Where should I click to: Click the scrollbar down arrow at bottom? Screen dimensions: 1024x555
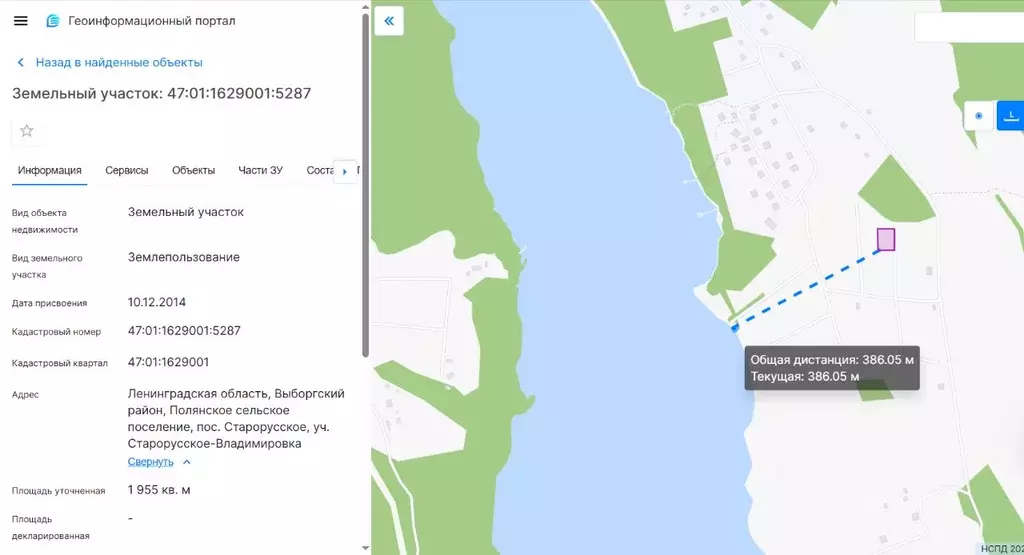(x=365, y=548)
